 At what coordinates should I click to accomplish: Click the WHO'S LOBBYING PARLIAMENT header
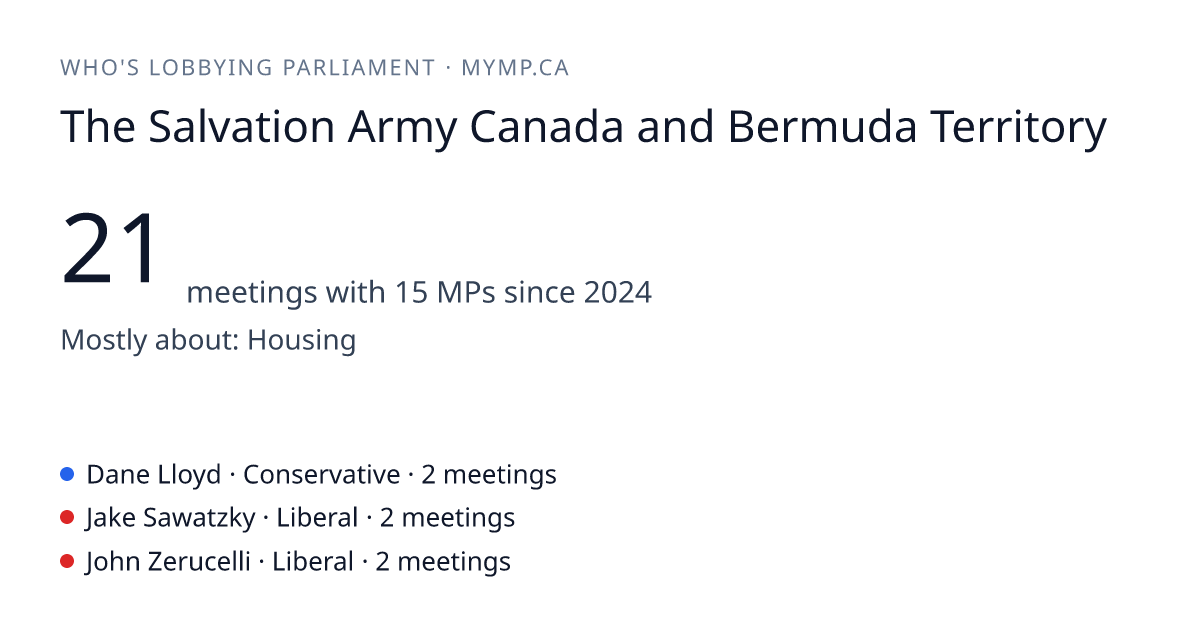tap(247, 68)
